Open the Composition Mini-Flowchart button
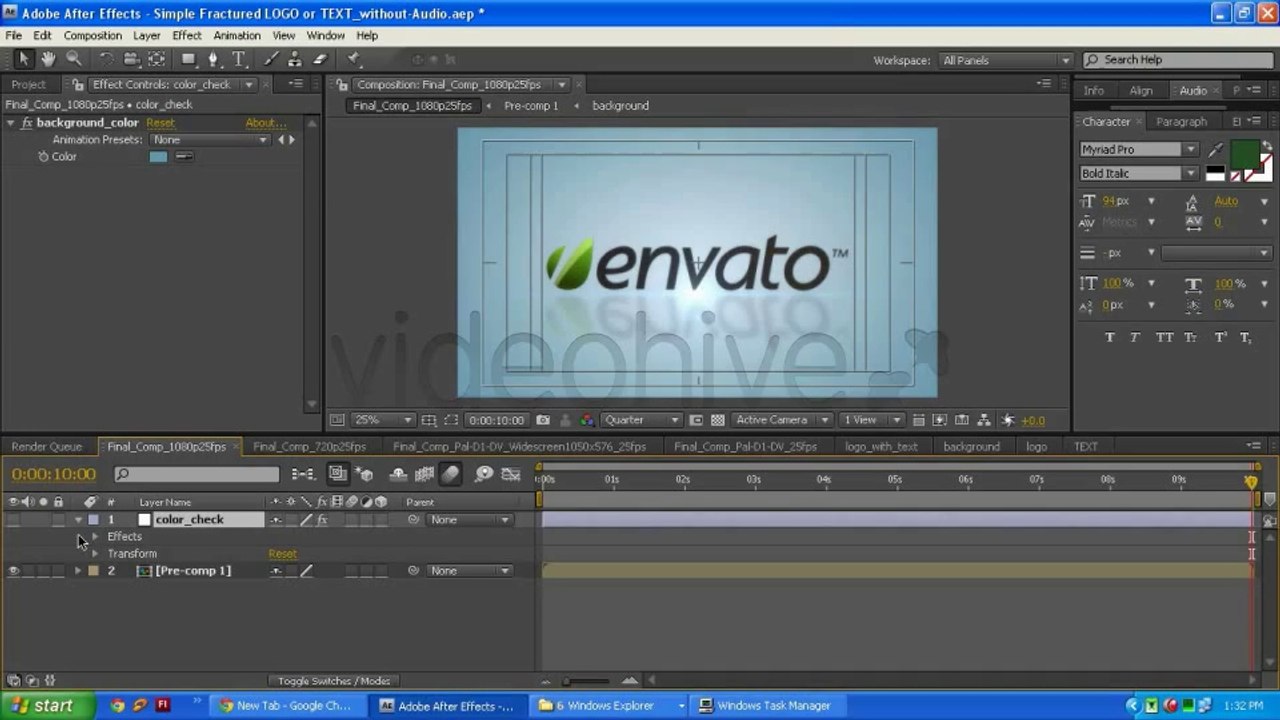This screenshot has height=720, width=1280. (303, 474)
